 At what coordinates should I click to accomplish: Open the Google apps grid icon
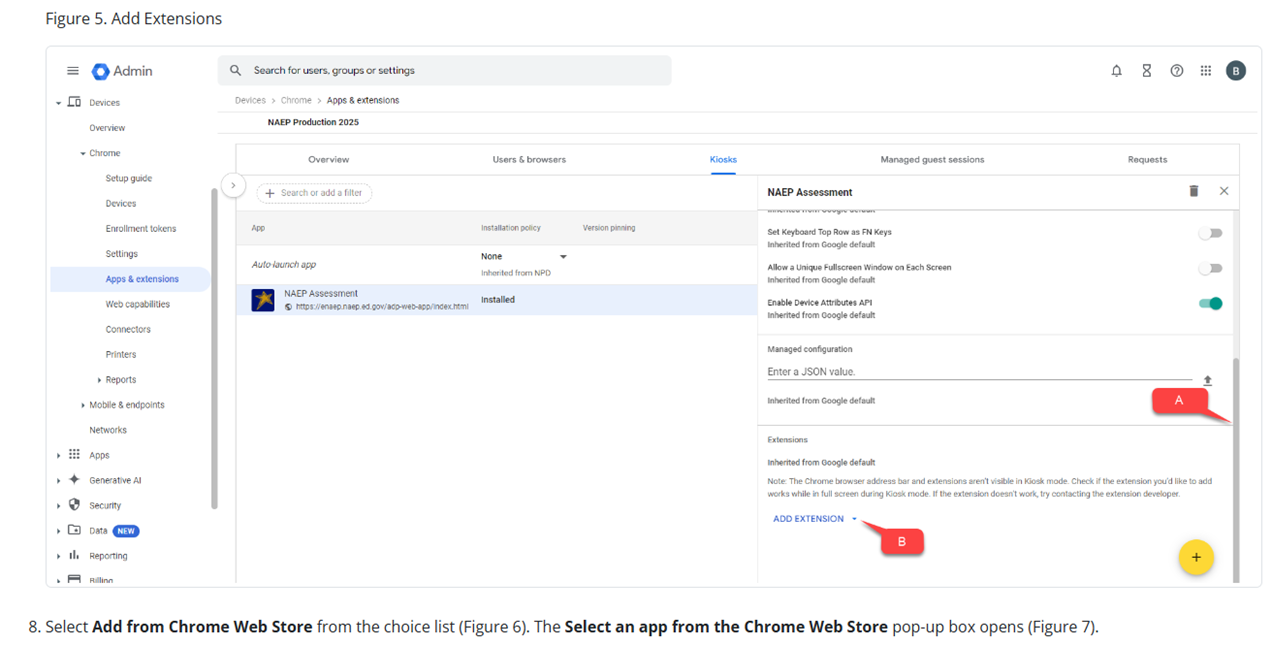coord(1206,71)
